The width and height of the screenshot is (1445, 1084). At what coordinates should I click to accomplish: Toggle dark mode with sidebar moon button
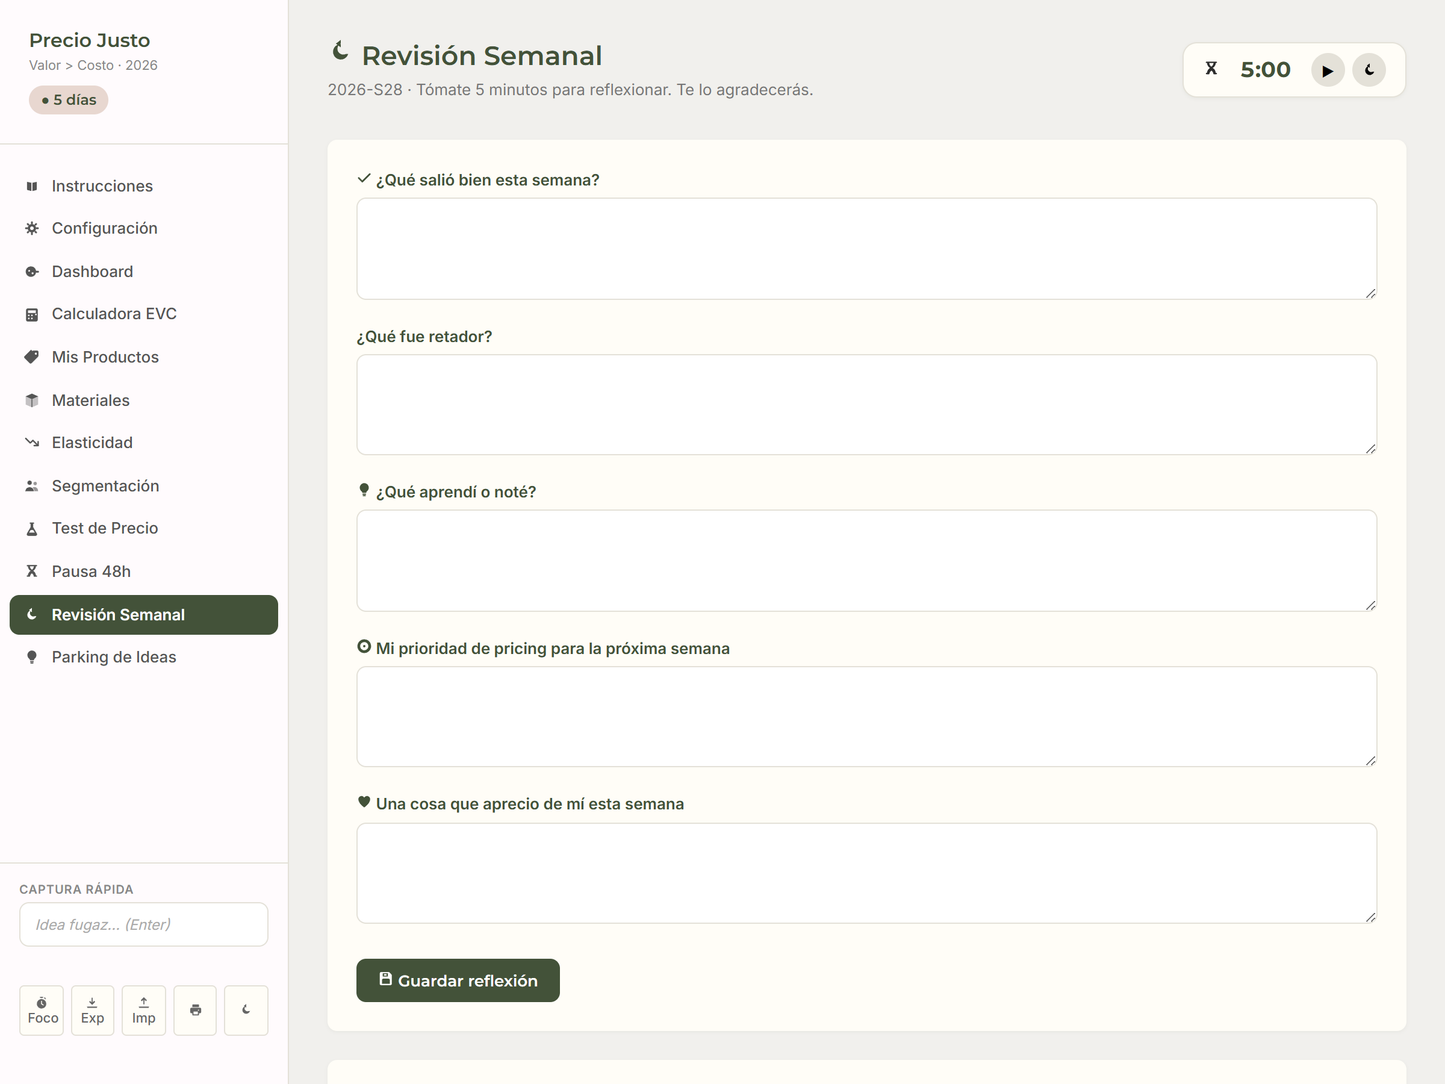point(246,1010)
